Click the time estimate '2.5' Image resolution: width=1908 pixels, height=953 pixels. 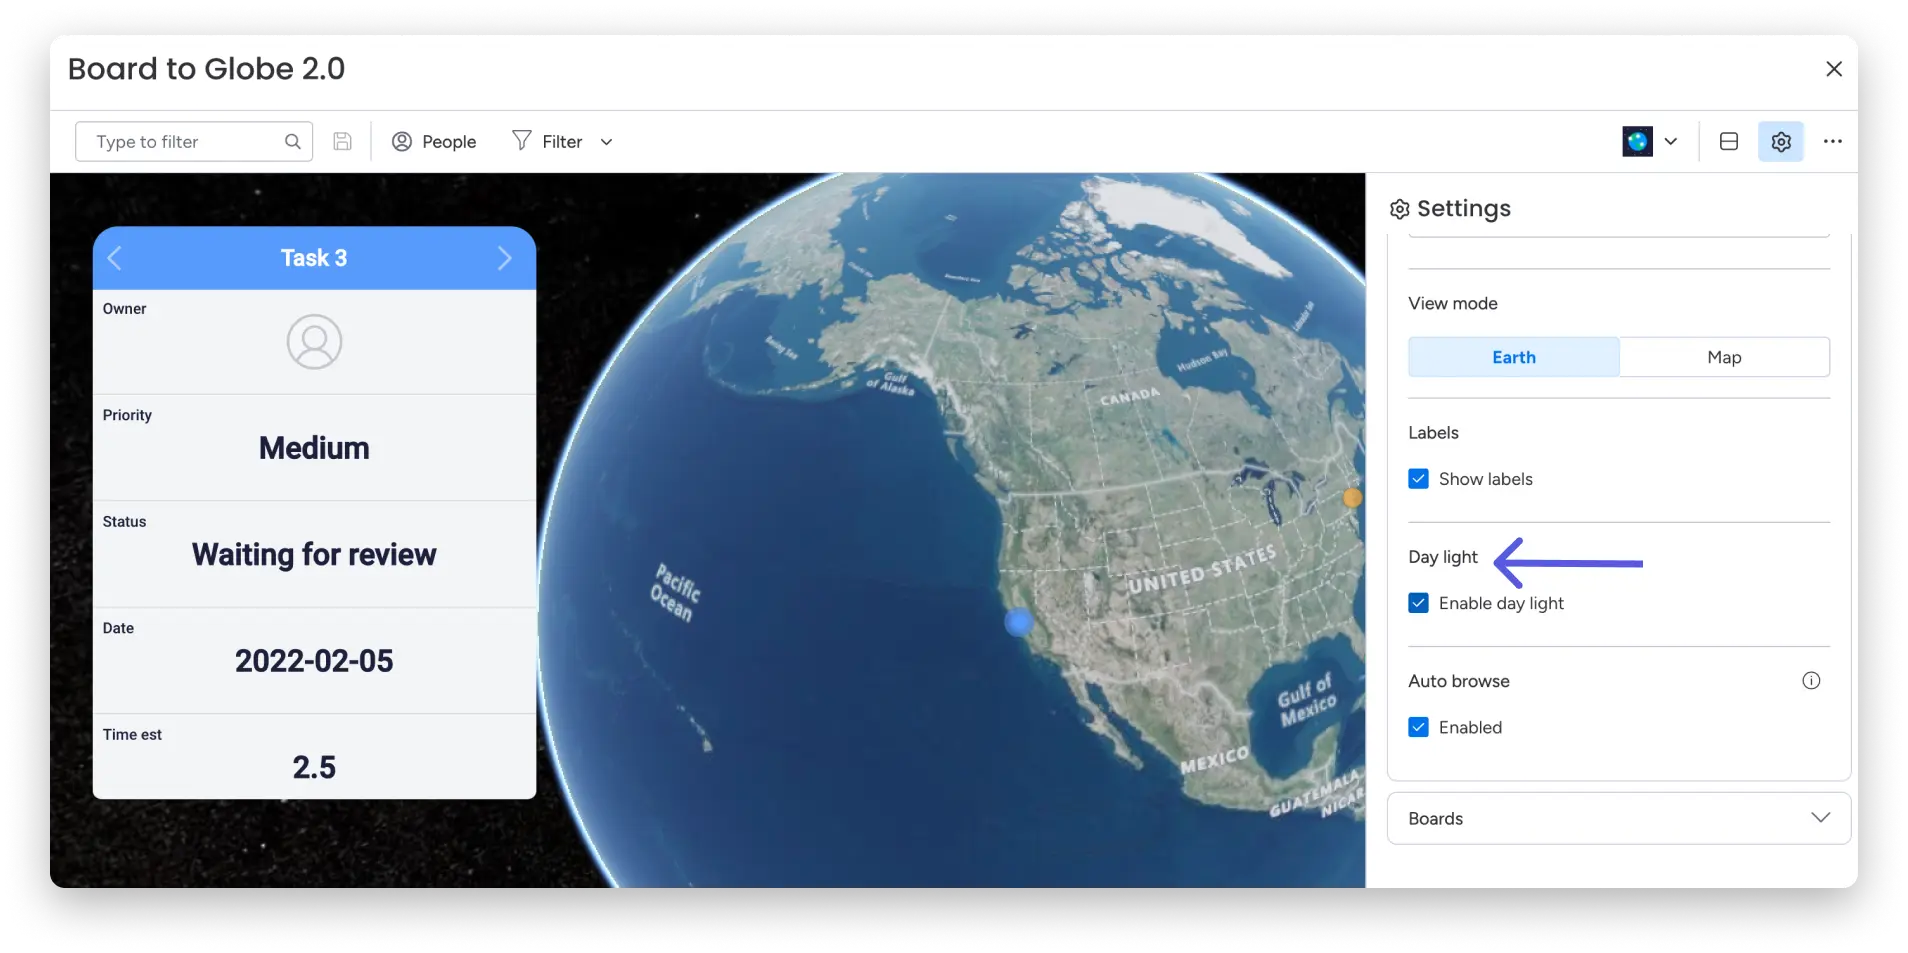314,767
